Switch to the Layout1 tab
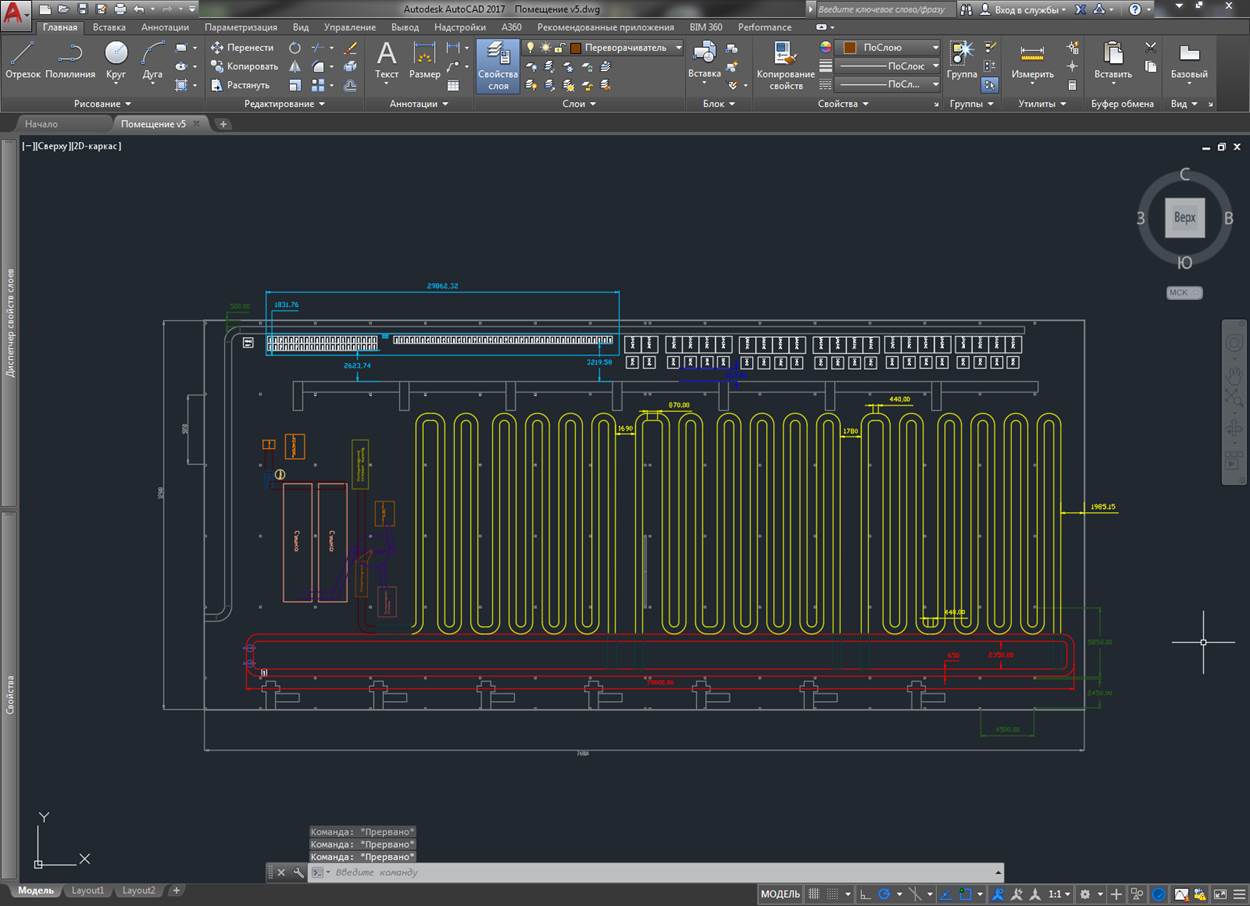Screen dimensions: 1250x906 click(87, 890)
